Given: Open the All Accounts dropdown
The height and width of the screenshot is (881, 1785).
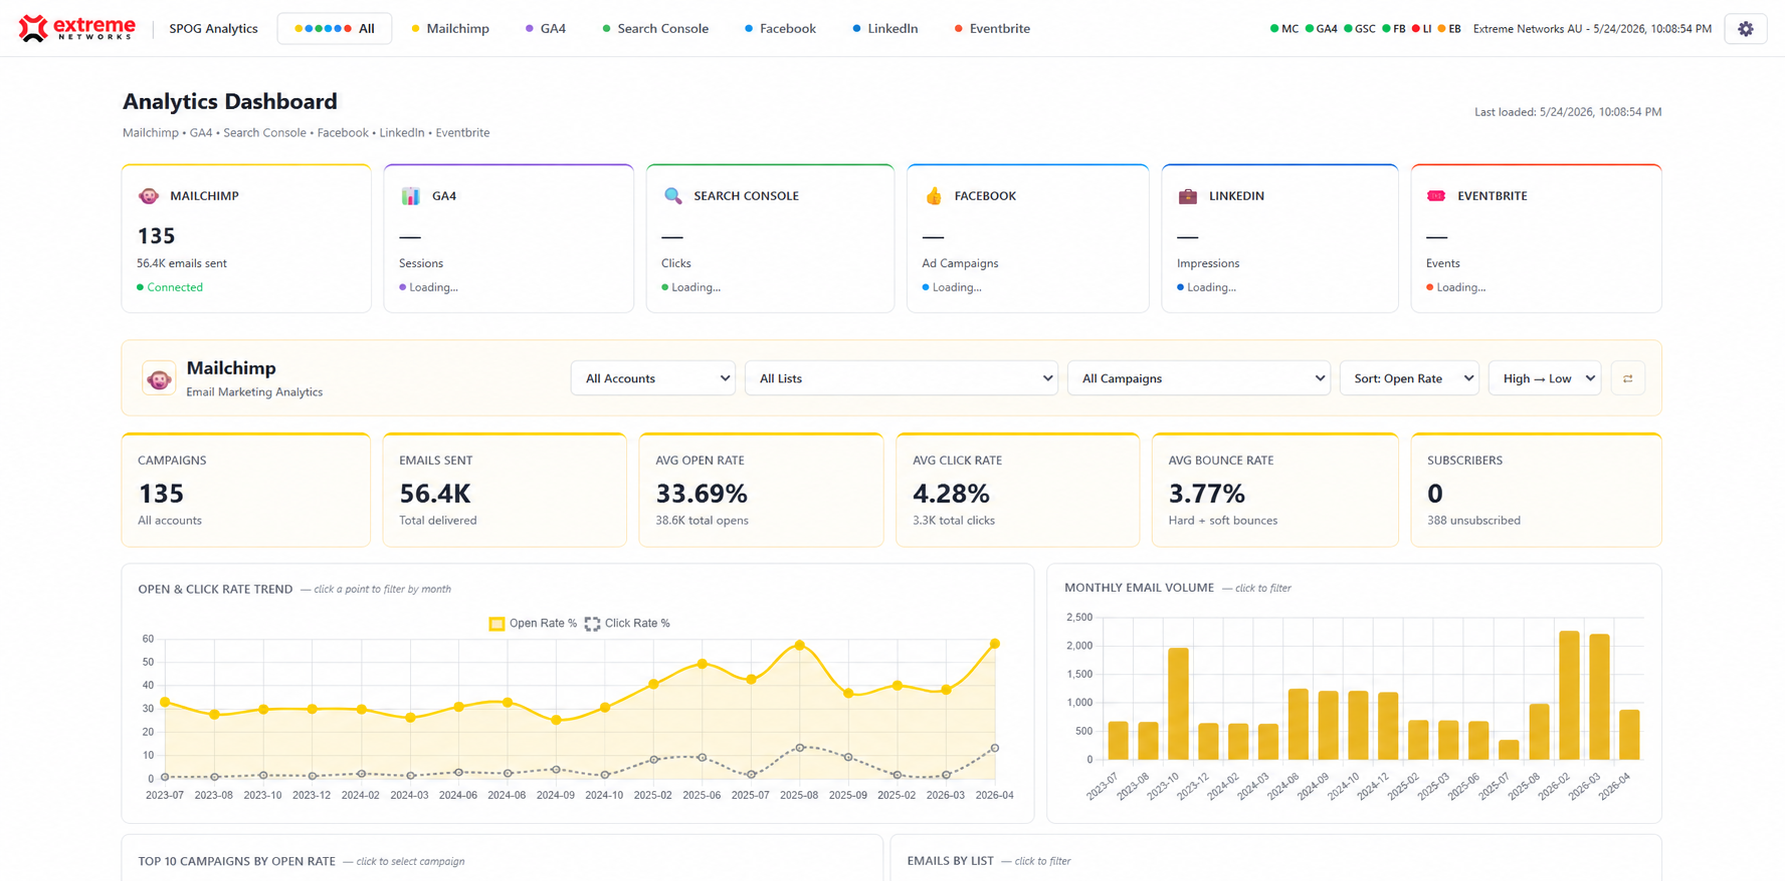Looking at the screenshot, I should (653, 378).
